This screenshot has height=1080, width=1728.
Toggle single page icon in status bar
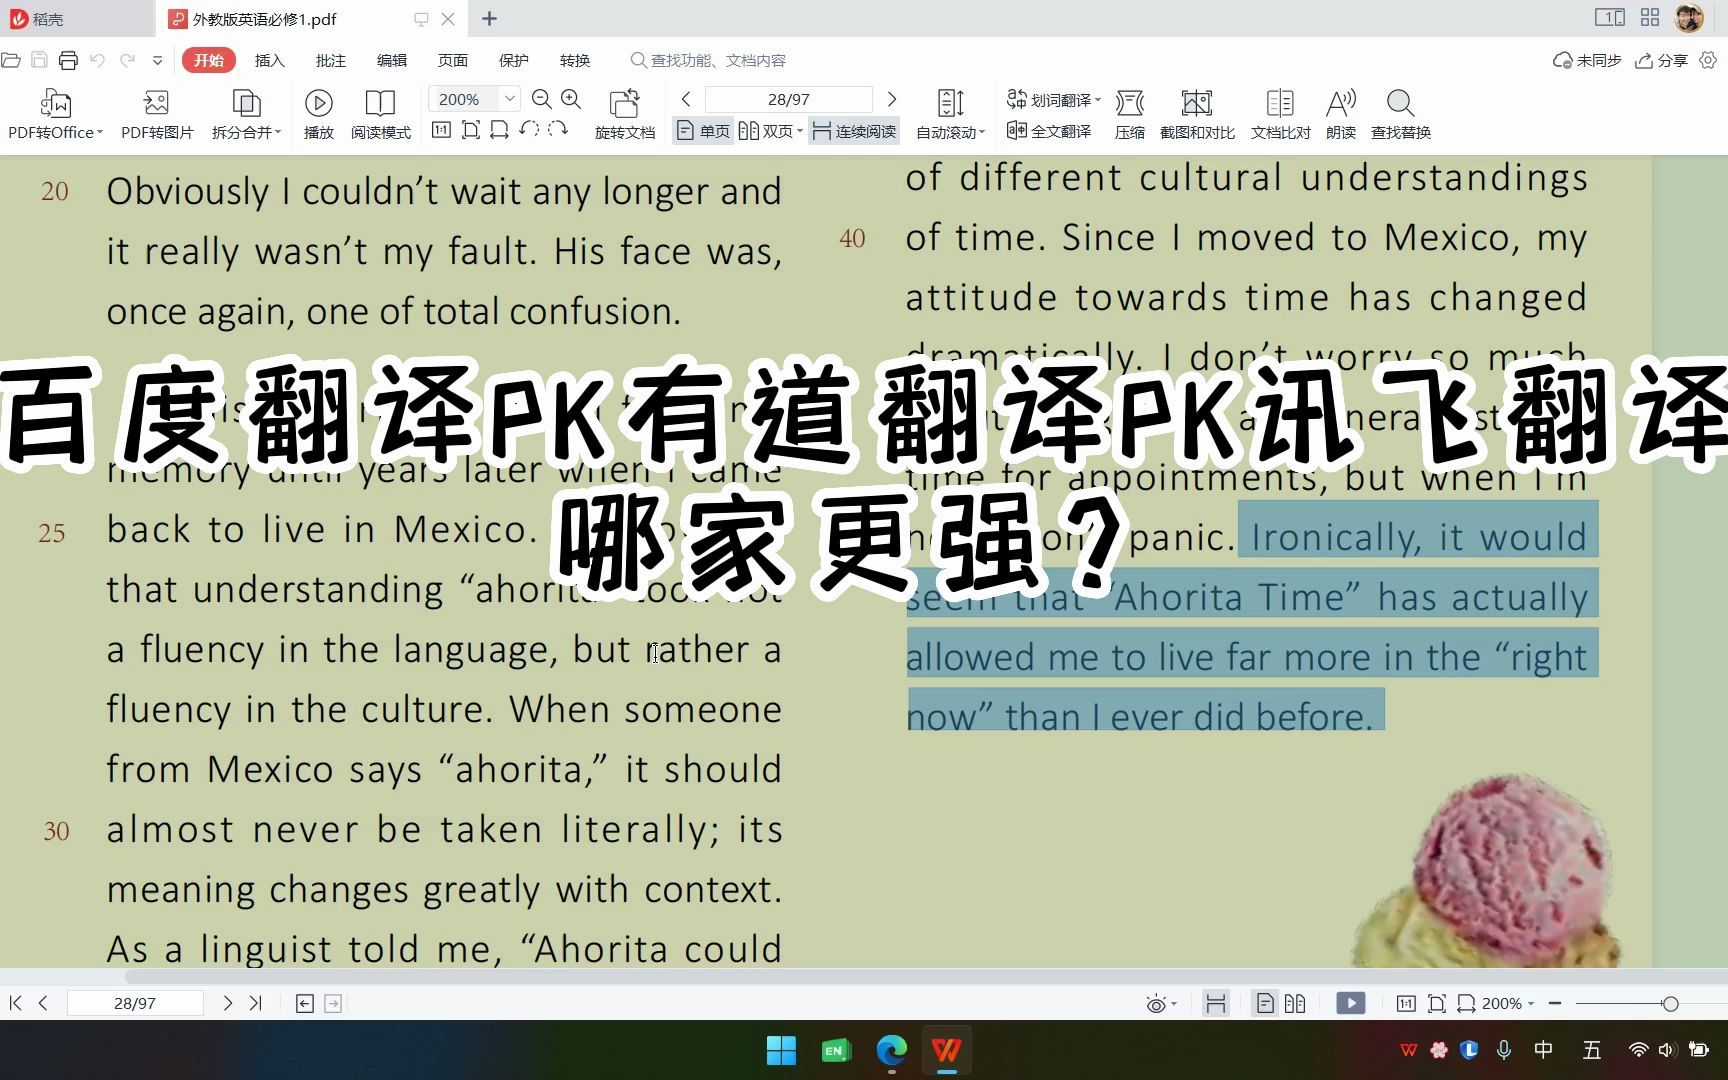click(x=1265, y=1003)
